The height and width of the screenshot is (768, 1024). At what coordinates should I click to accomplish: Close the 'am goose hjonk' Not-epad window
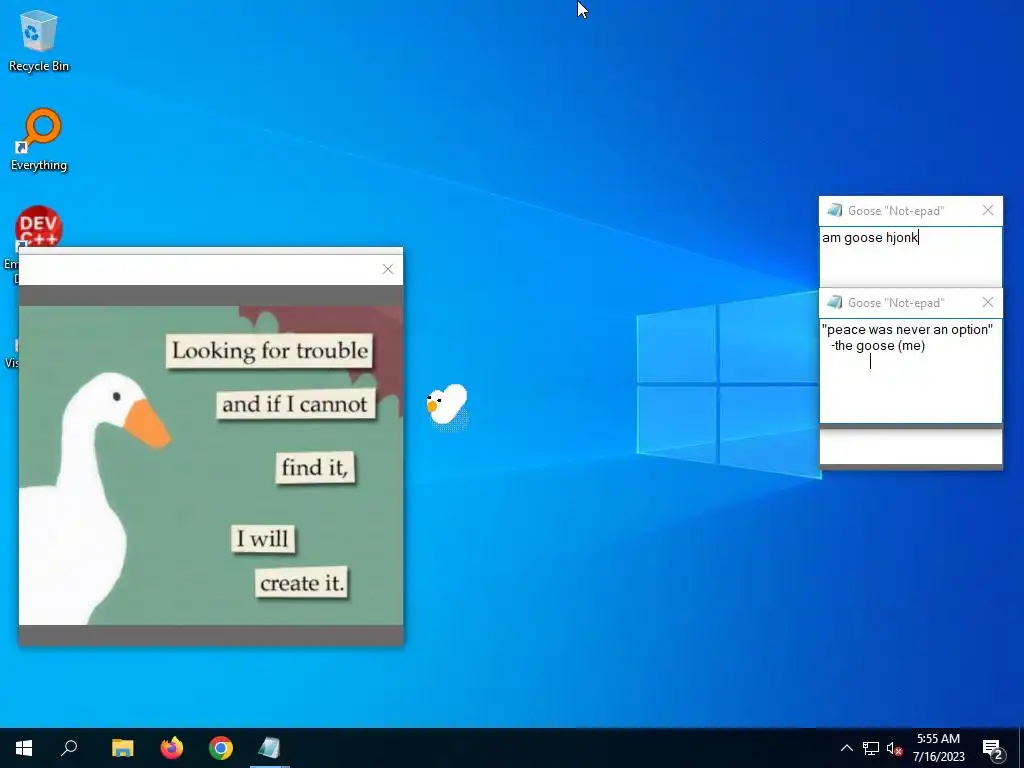pos(988,210)
